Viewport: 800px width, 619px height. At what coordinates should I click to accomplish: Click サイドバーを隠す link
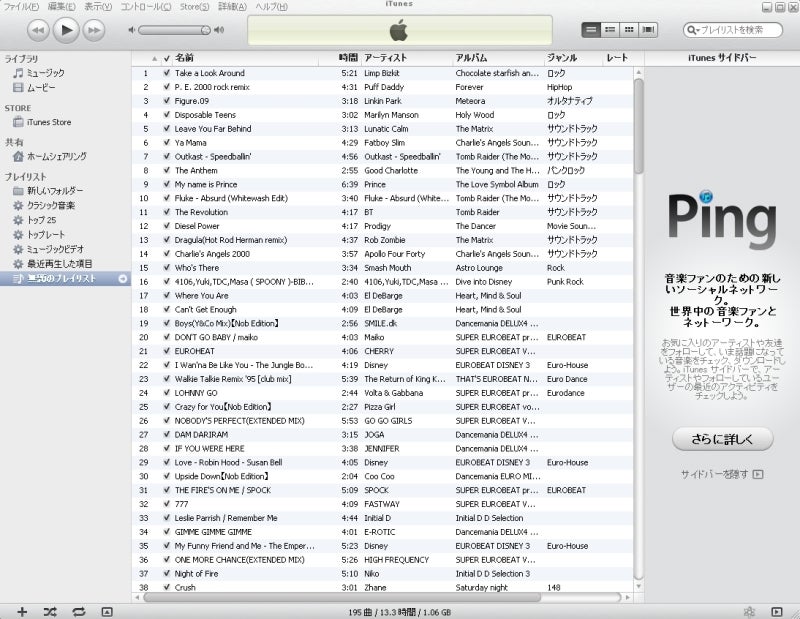tap(721, 474)
